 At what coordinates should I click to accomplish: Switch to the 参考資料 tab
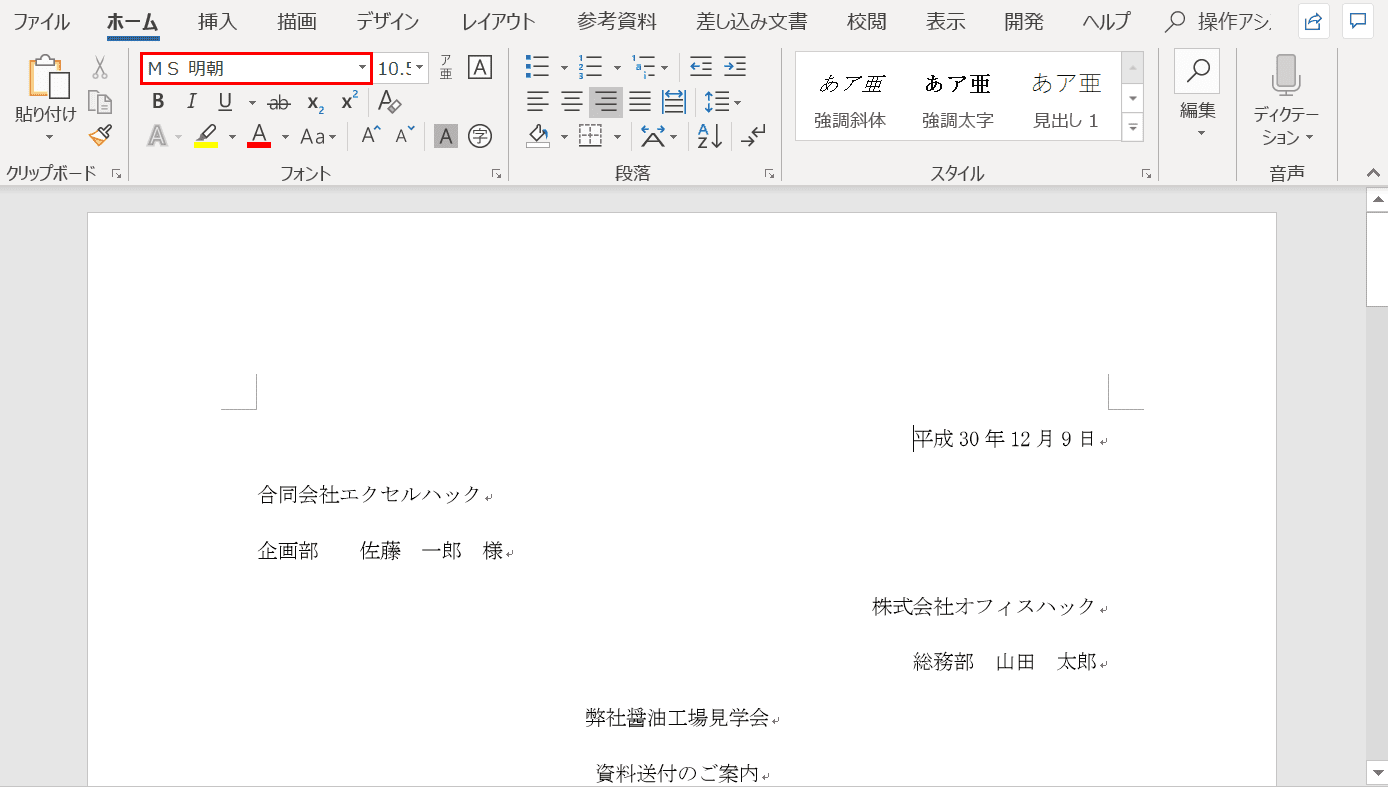coord(617,21)
